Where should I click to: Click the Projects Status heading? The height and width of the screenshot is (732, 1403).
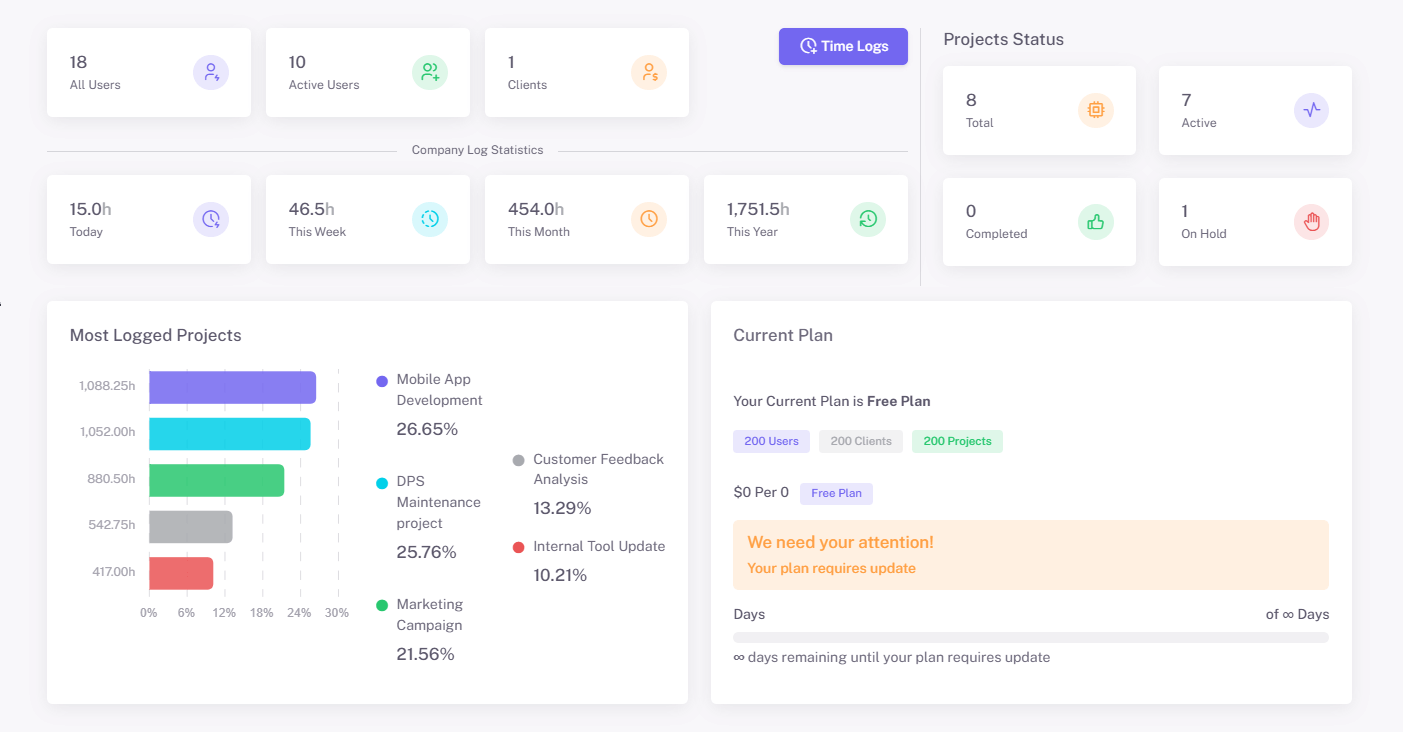1003,39
